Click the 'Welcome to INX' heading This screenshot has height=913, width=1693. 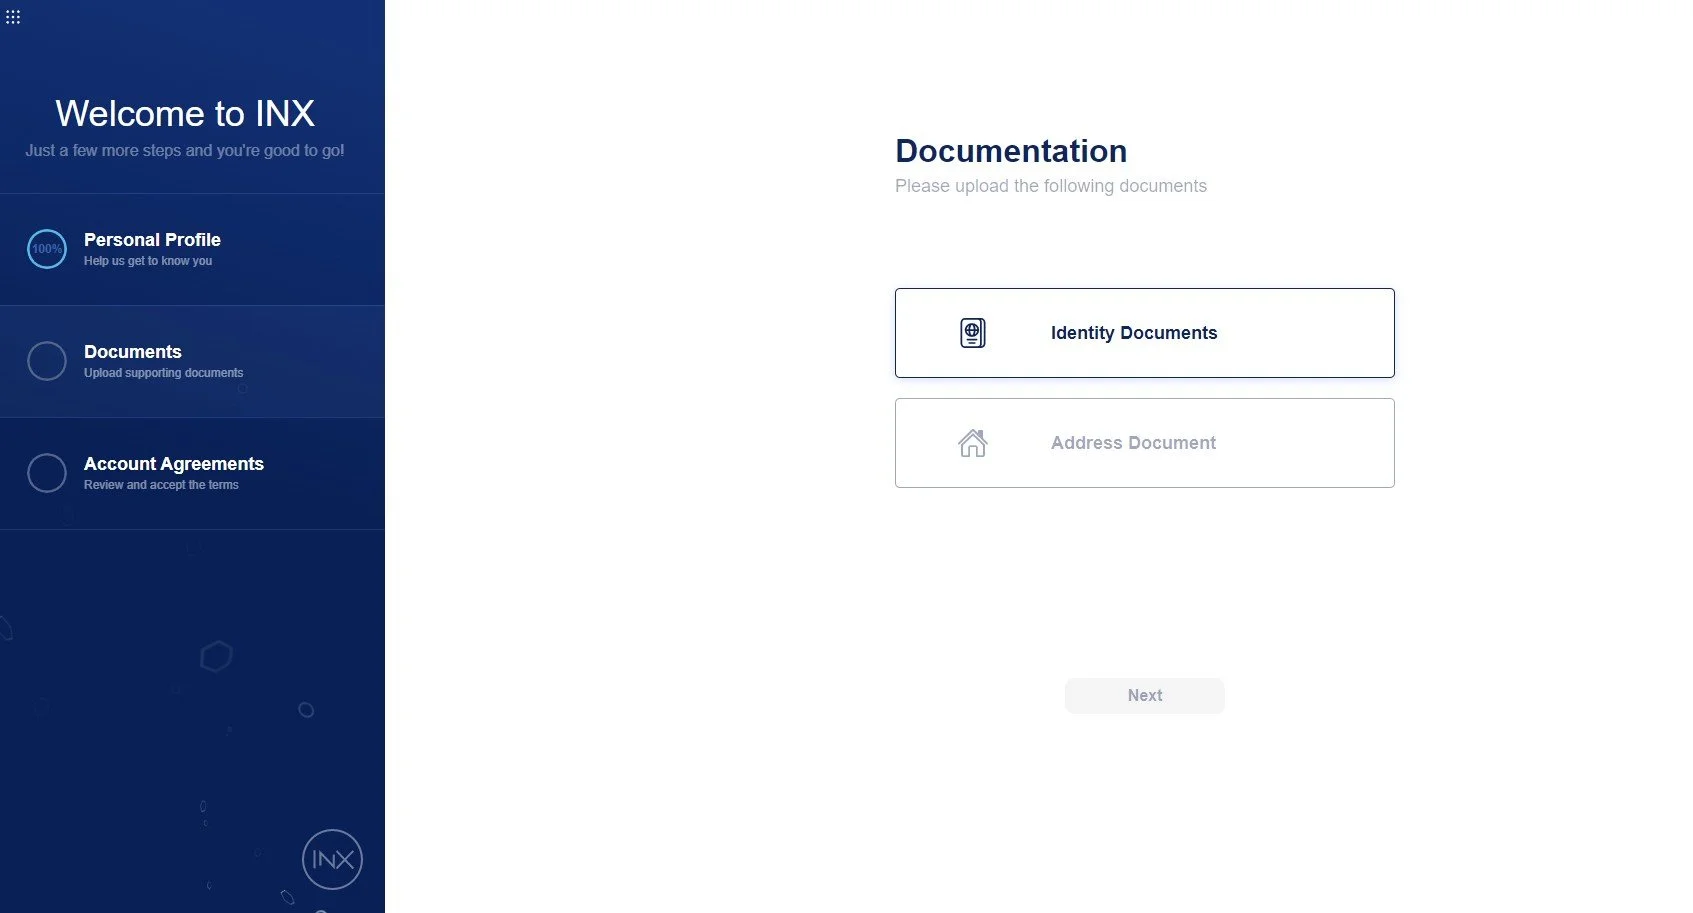click(x=185, y=114)
